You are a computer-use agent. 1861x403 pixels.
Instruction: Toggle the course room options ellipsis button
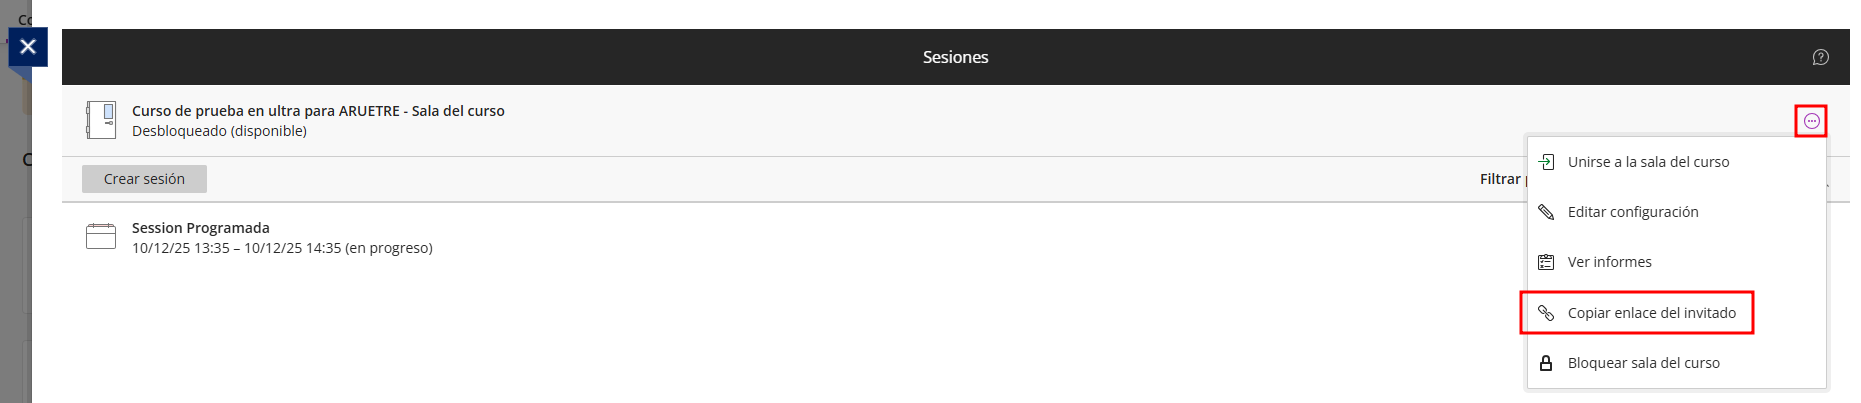pos(1811,121)
